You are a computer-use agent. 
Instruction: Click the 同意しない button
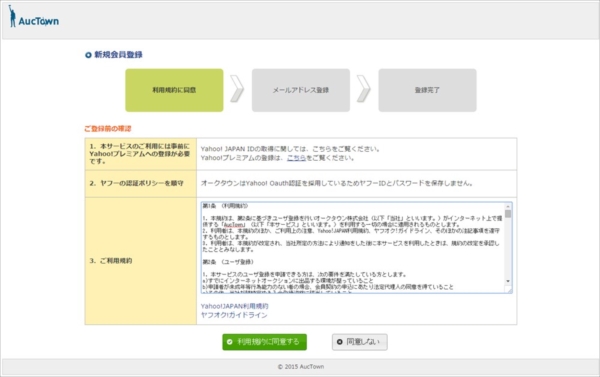tap(359, 342)
